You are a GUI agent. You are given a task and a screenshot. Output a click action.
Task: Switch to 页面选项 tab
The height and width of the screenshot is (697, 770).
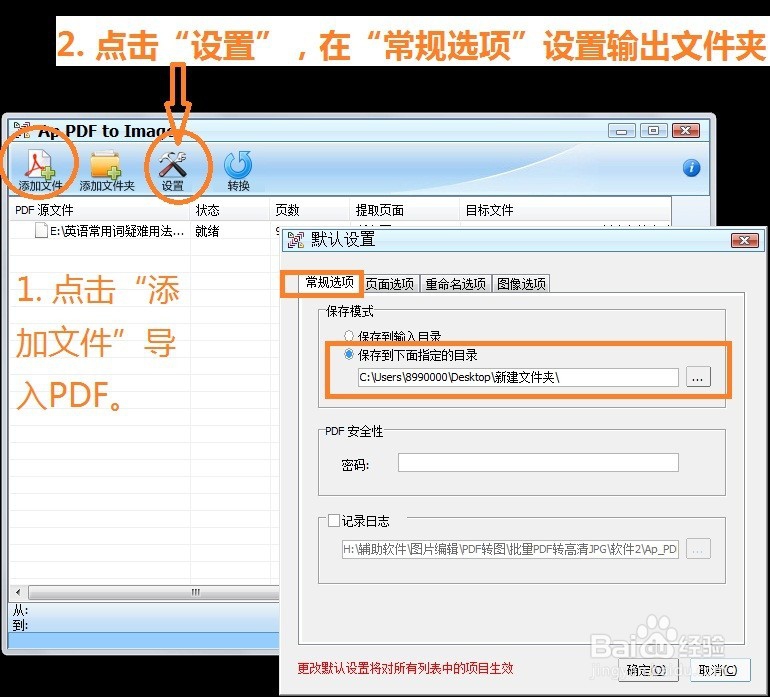point(390,284)
